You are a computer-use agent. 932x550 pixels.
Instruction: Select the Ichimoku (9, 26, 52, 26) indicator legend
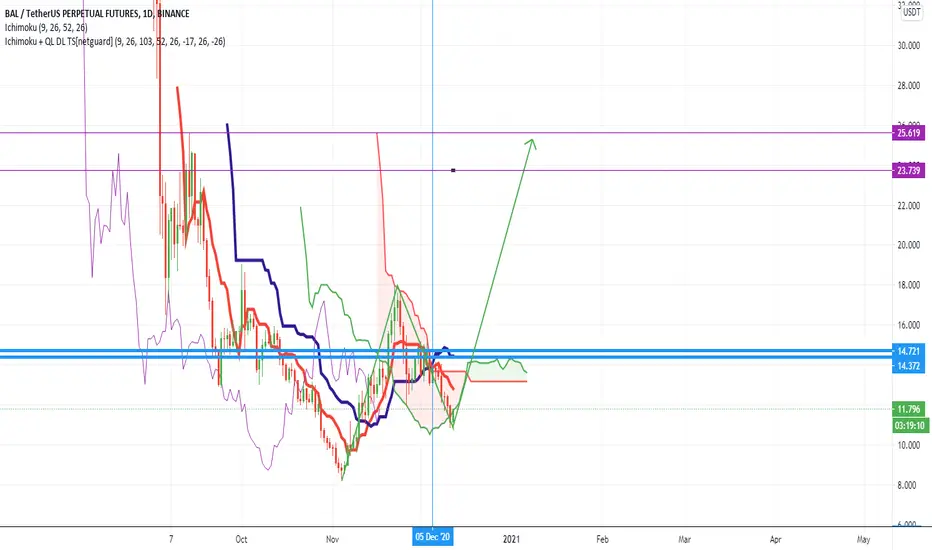pyautogui.click(x=46, y=27)
